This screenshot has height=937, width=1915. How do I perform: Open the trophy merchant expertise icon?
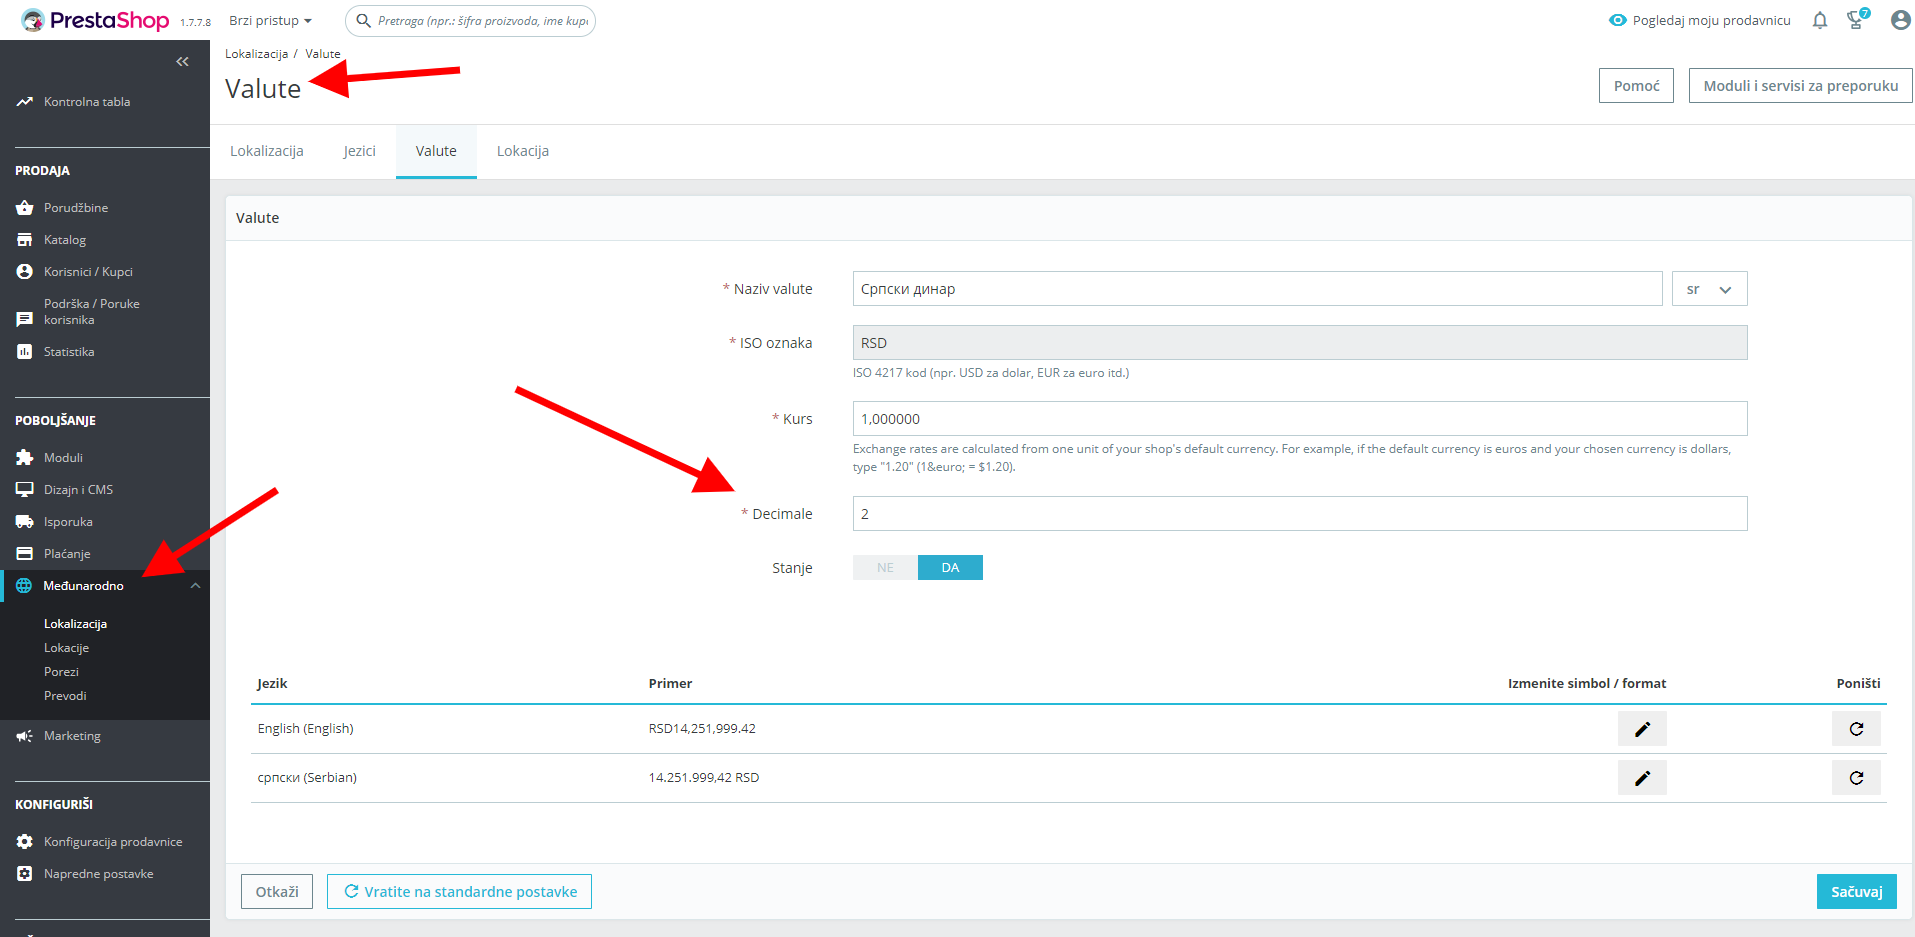click(1857, 19)
